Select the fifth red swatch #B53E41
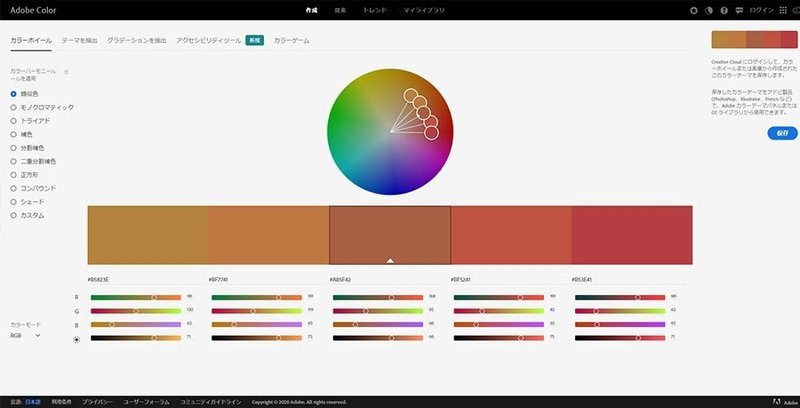This screenshot has height=408, width=800. tap(632, 235)
